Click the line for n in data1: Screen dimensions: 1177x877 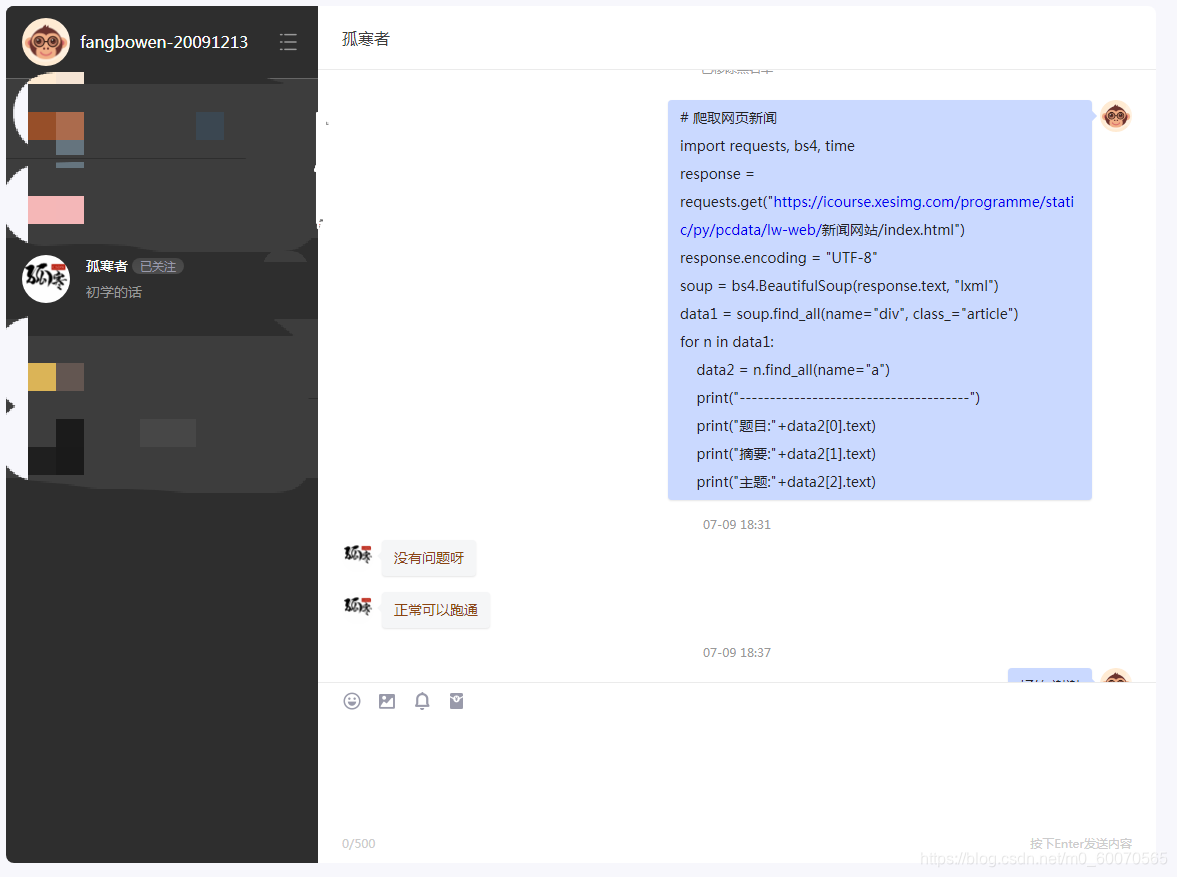(727, 342)
